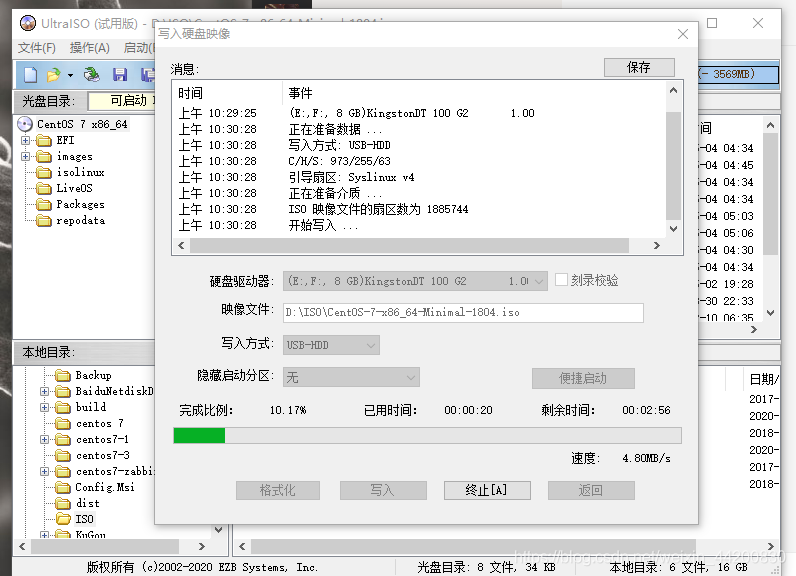
Task: Click the UltraISO disc logo in title bar
Action: (27, 23)
